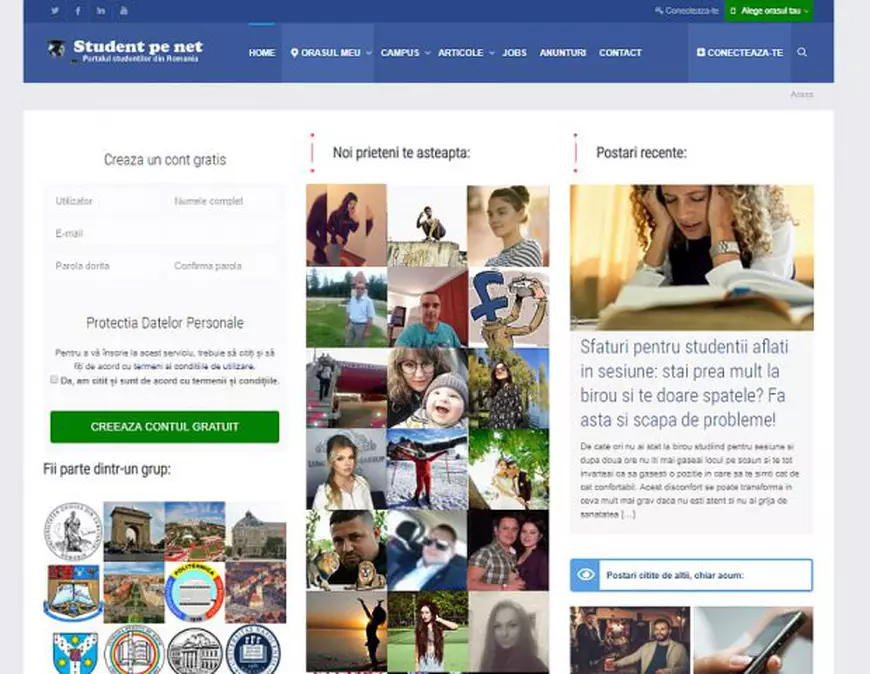Image resolution: width=870 pixels, height=674 pixels.
Task: Open the search on the navigation bar
Action: pyautogui.click(x=802, y=53)
